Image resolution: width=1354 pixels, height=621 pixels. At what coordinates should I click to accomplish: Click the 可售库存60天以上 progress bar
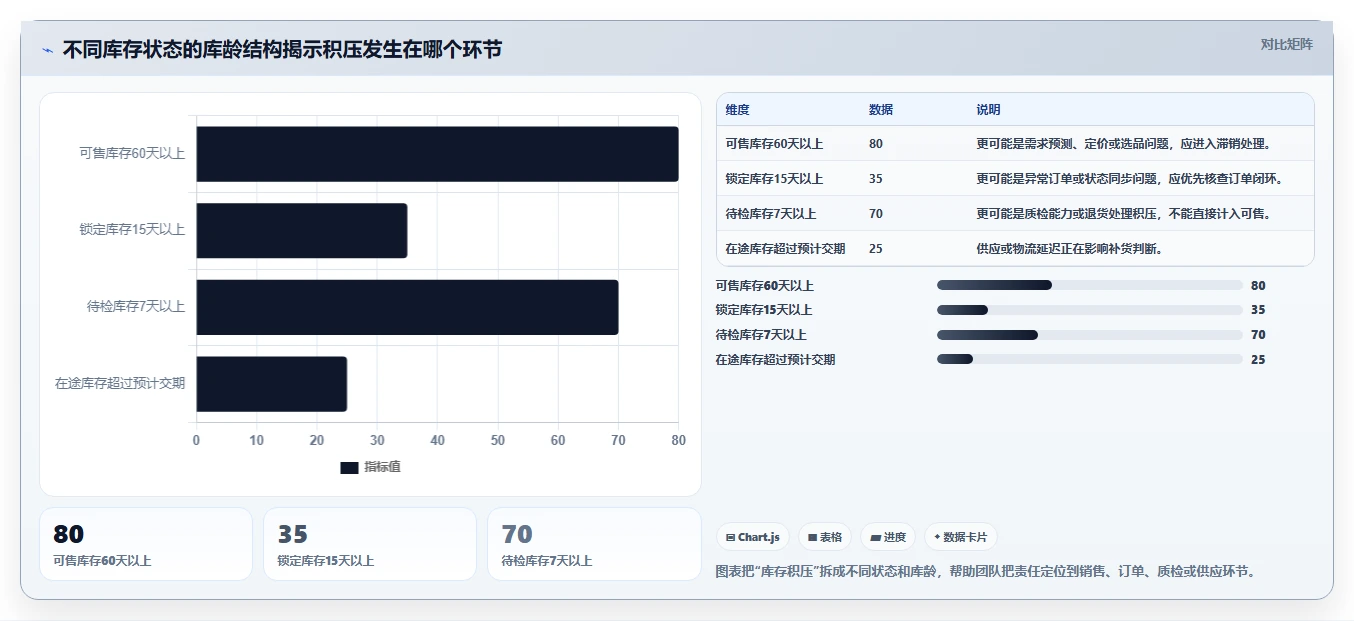1090,285
